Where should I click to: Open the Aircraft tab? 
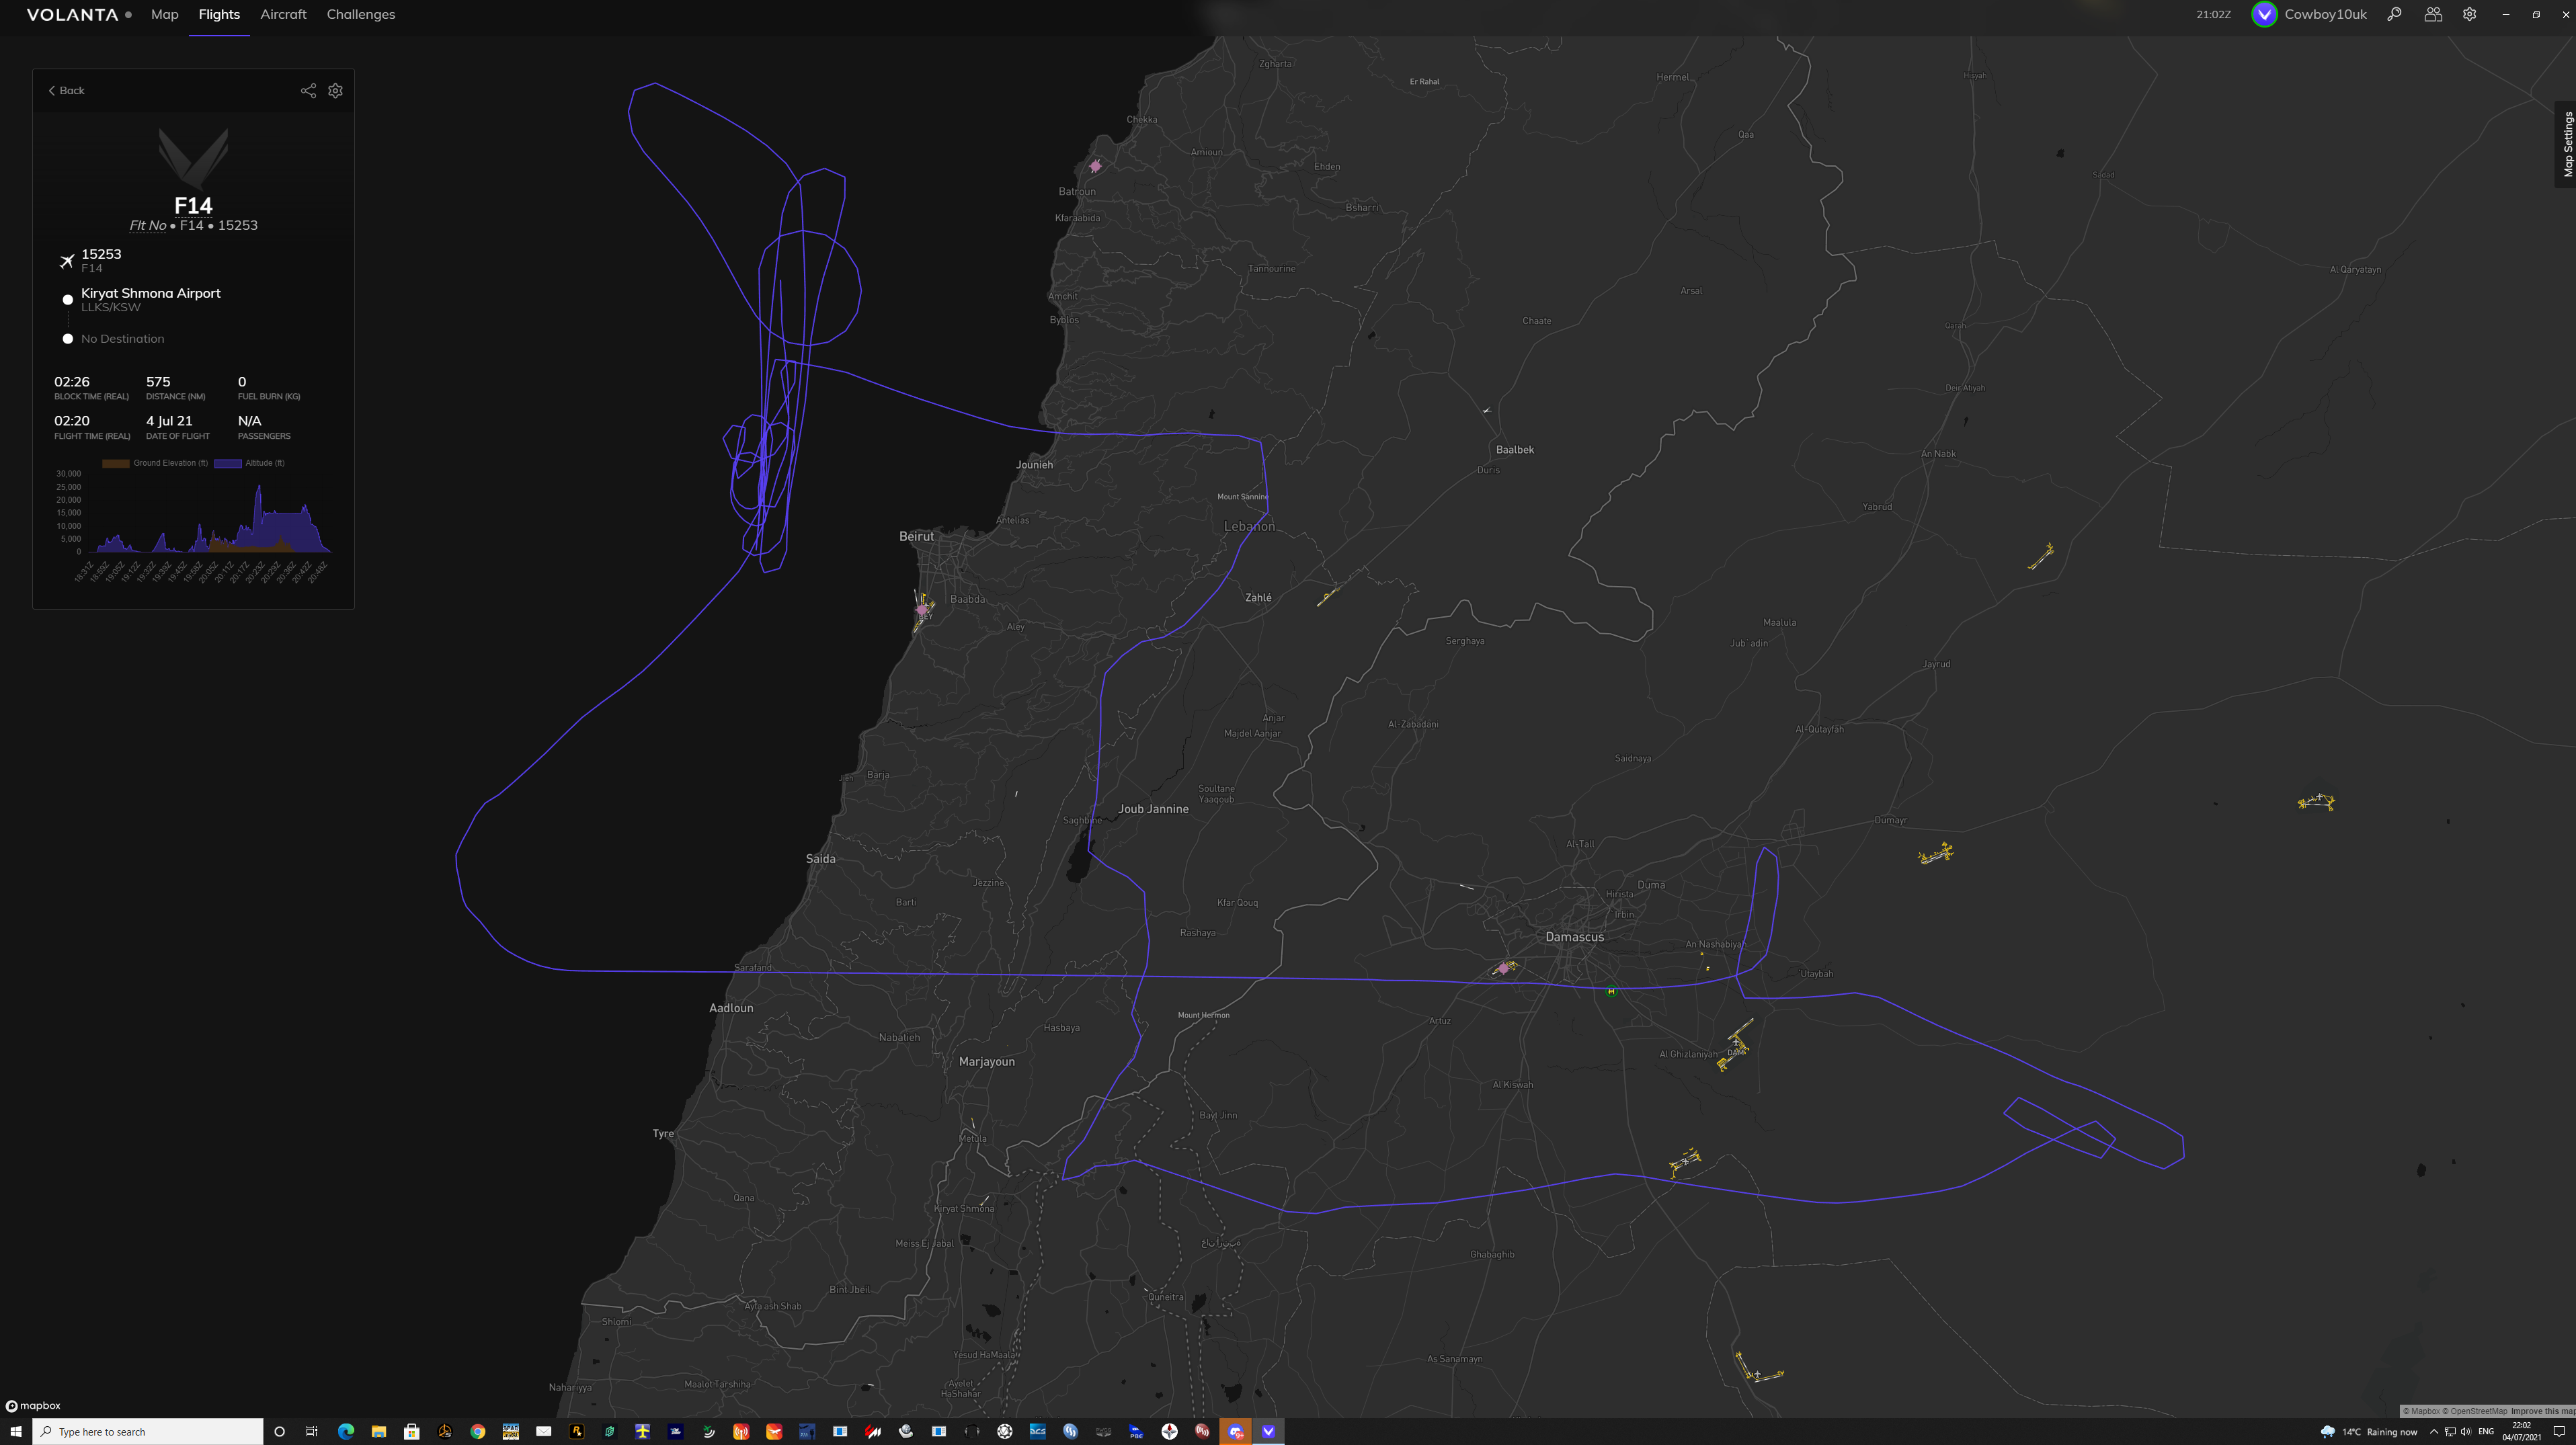[x=283, y=14]
